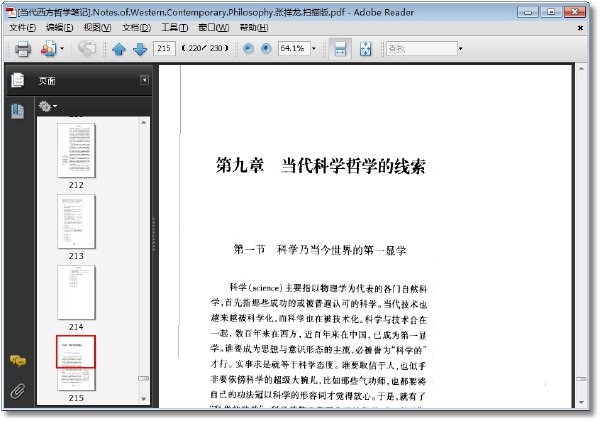This screenshot has width=600, height=421.
Task: Select page thumbnail 214
Action: (76, 293)
